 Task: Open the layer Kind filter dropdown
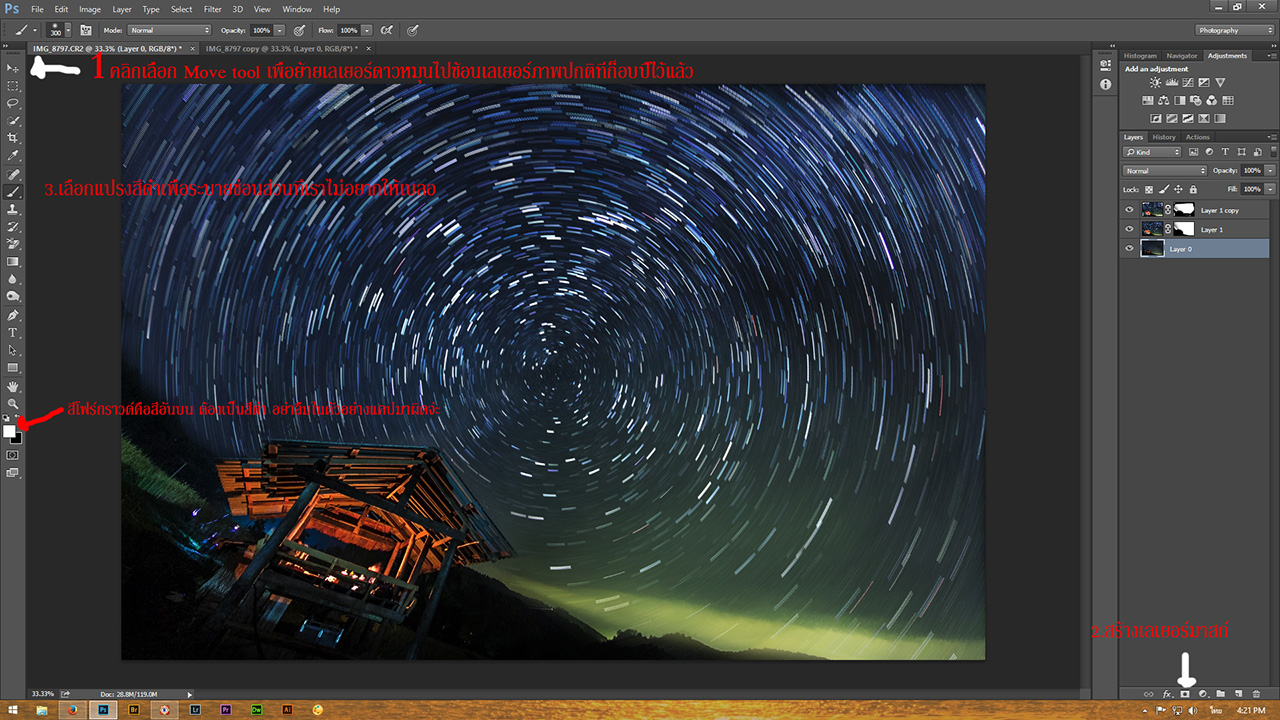[1152, 152]
